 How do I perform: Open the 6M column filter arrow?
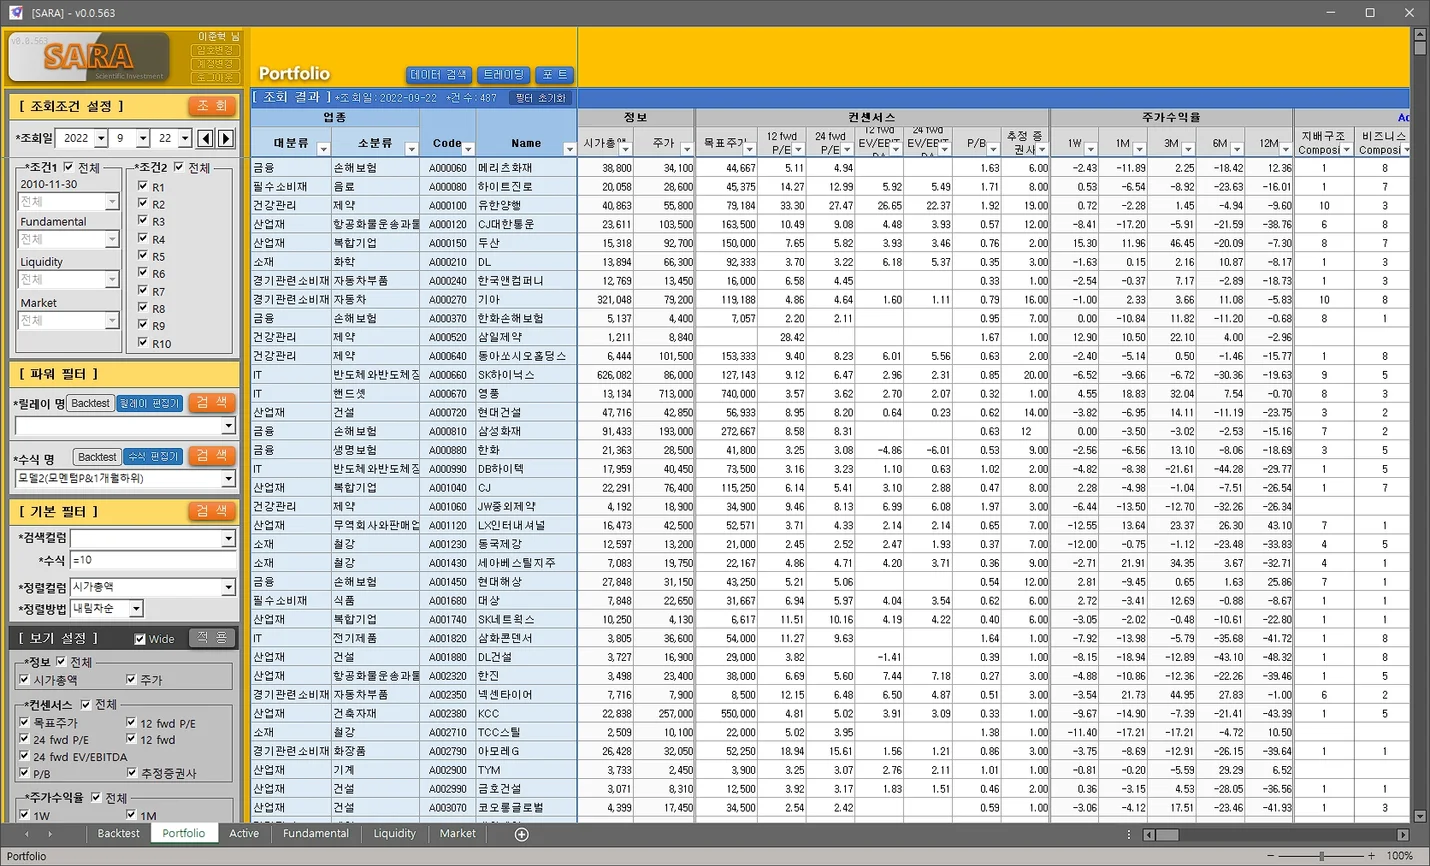click(x=1237, y=149)
